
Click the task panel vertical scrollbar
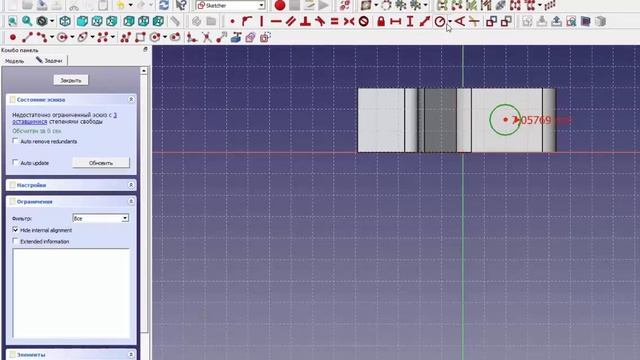(x=144, y=200)
